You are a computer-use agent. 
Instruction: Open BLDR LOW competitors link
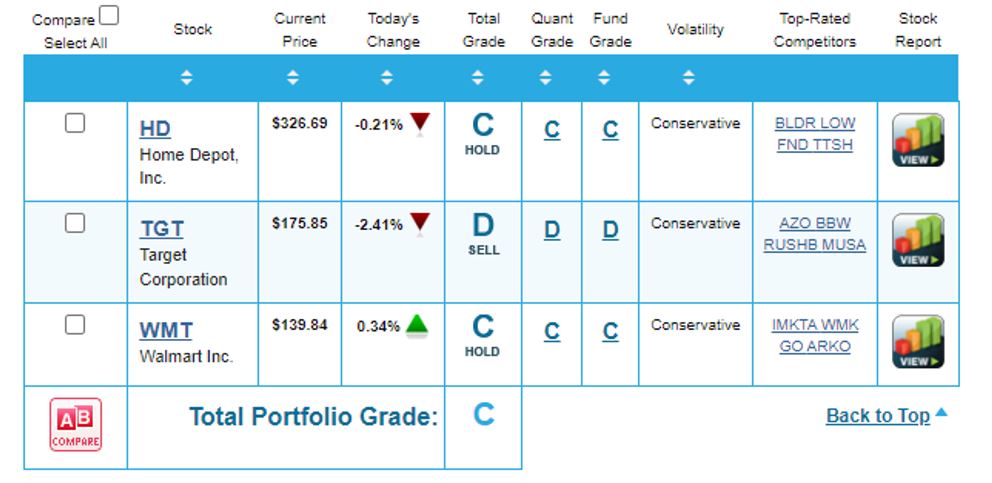[x=815, y=123]
